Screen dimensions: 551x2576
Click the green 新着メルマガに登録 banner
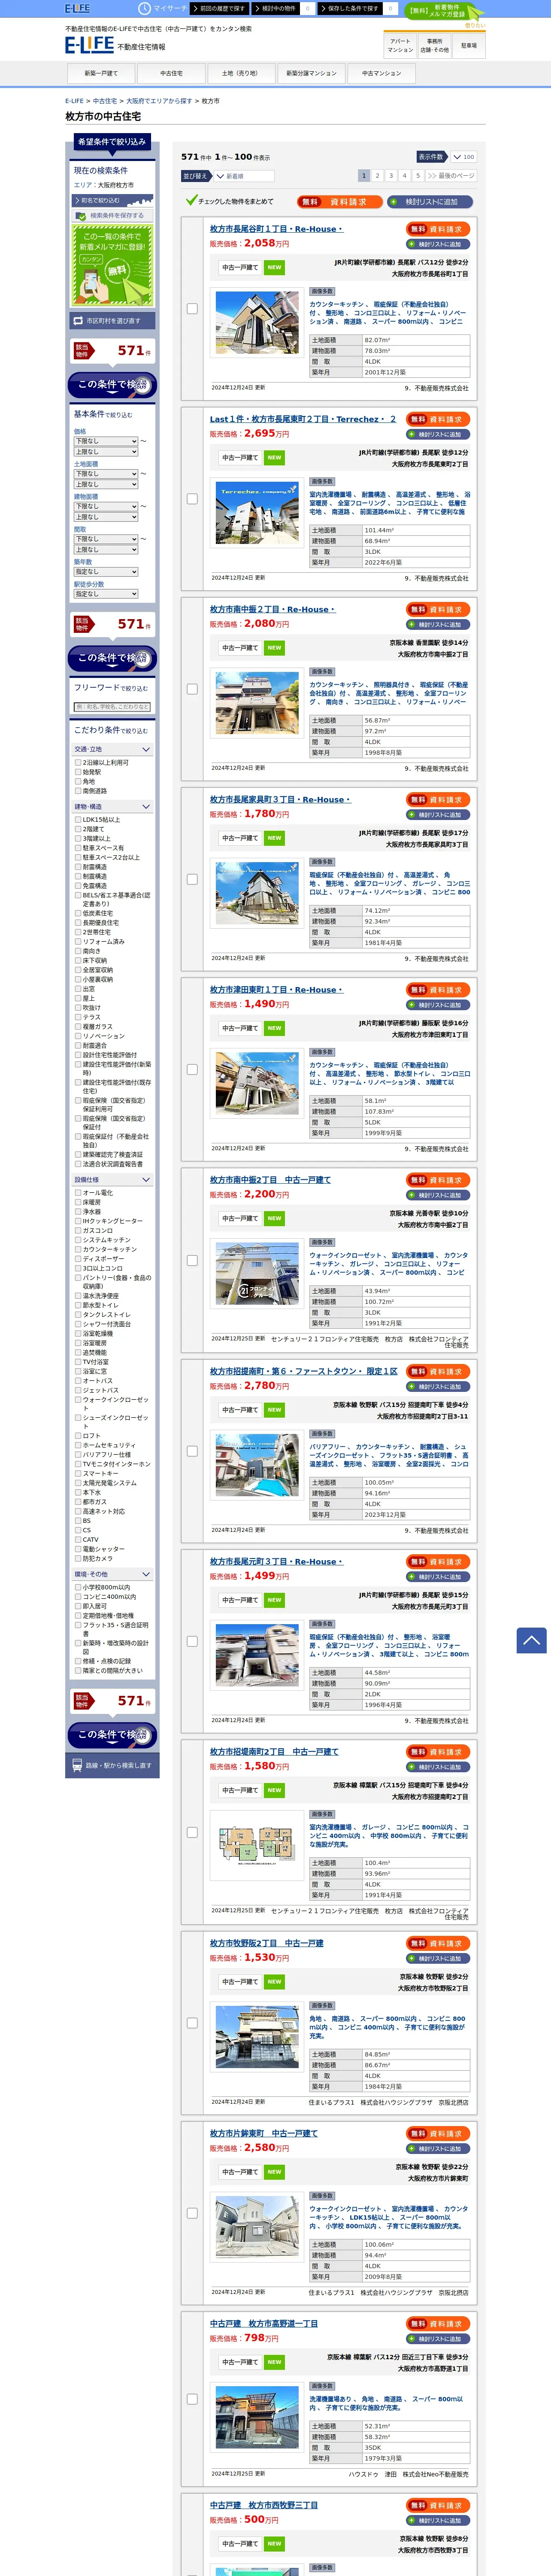tap(112, 264)
